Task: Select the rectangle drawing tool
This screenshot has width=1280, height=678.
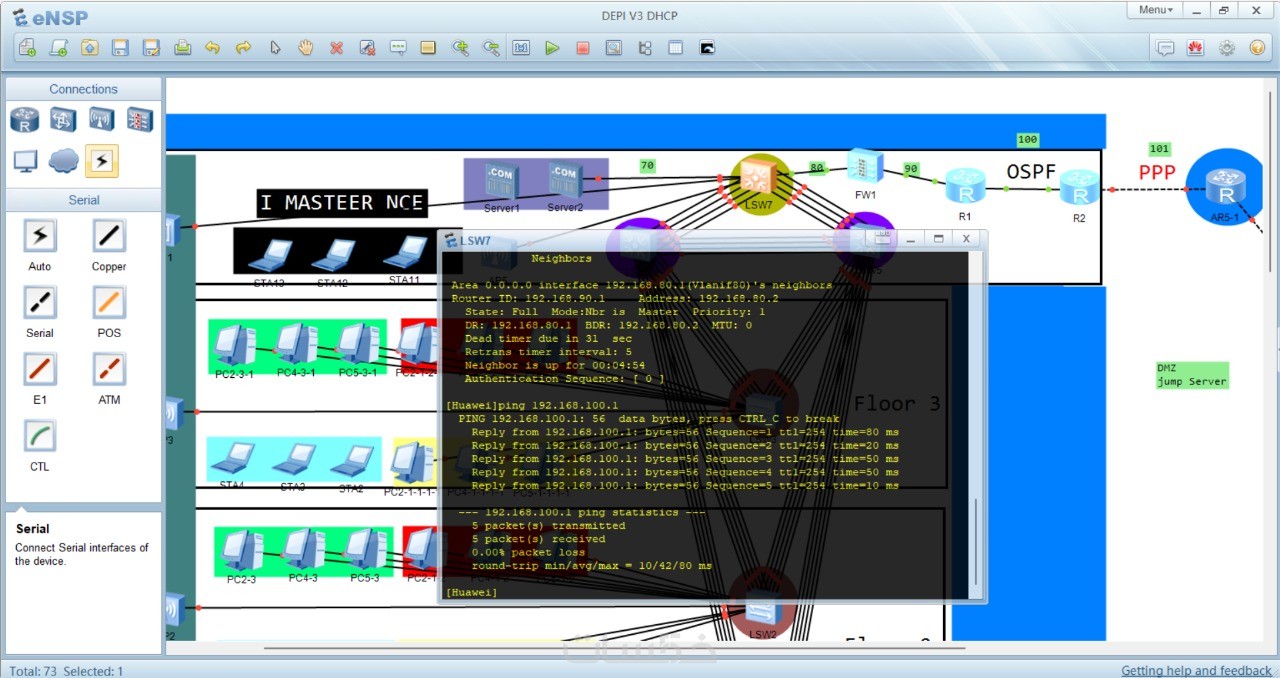Action: 428,47
